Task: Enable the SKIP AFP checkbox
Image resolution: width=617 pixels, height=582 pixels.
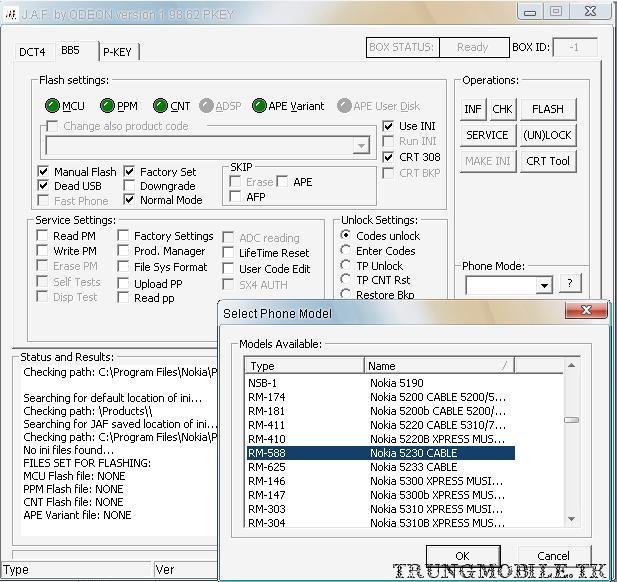Action: tap(235, 196)
